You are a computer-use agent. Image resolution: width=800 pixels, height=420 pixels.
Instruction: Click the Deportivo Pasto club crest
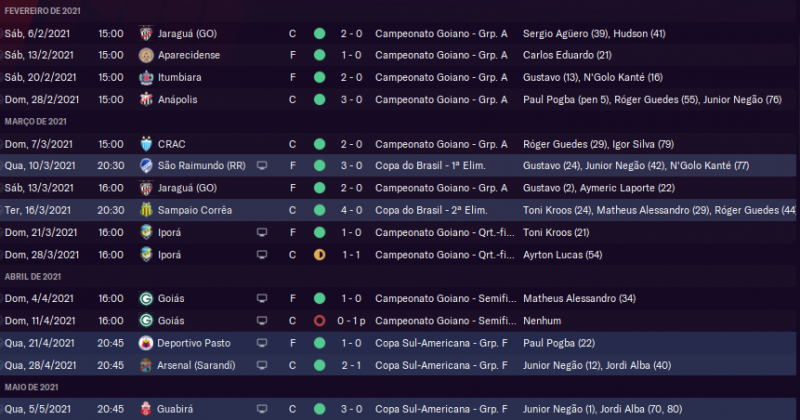[x=147, y=342]
